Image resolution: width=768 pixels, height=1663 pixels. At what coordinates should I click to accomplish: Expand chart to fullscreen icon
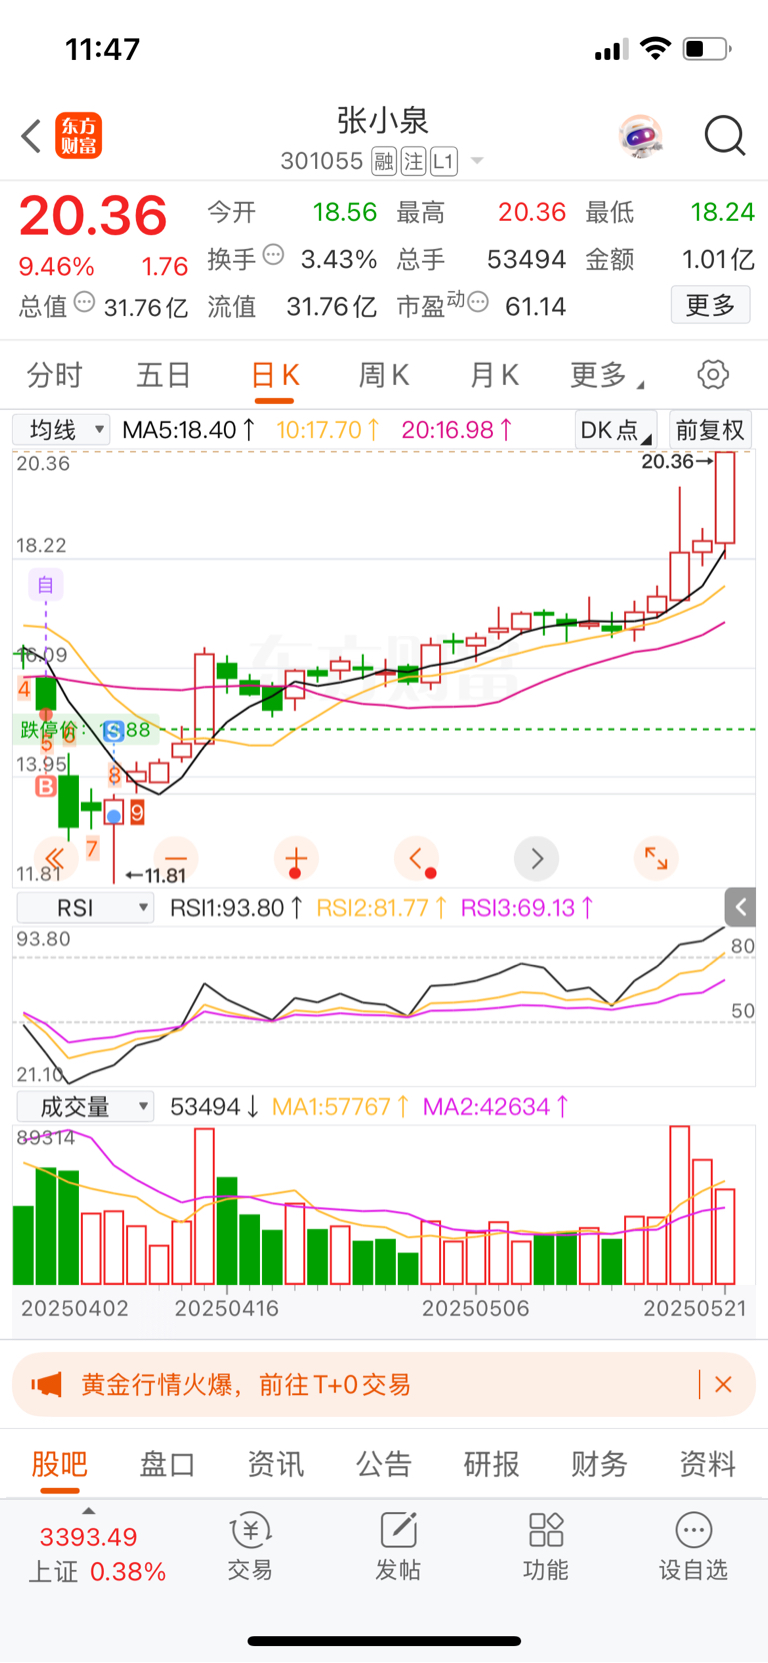tap(656, 858)
